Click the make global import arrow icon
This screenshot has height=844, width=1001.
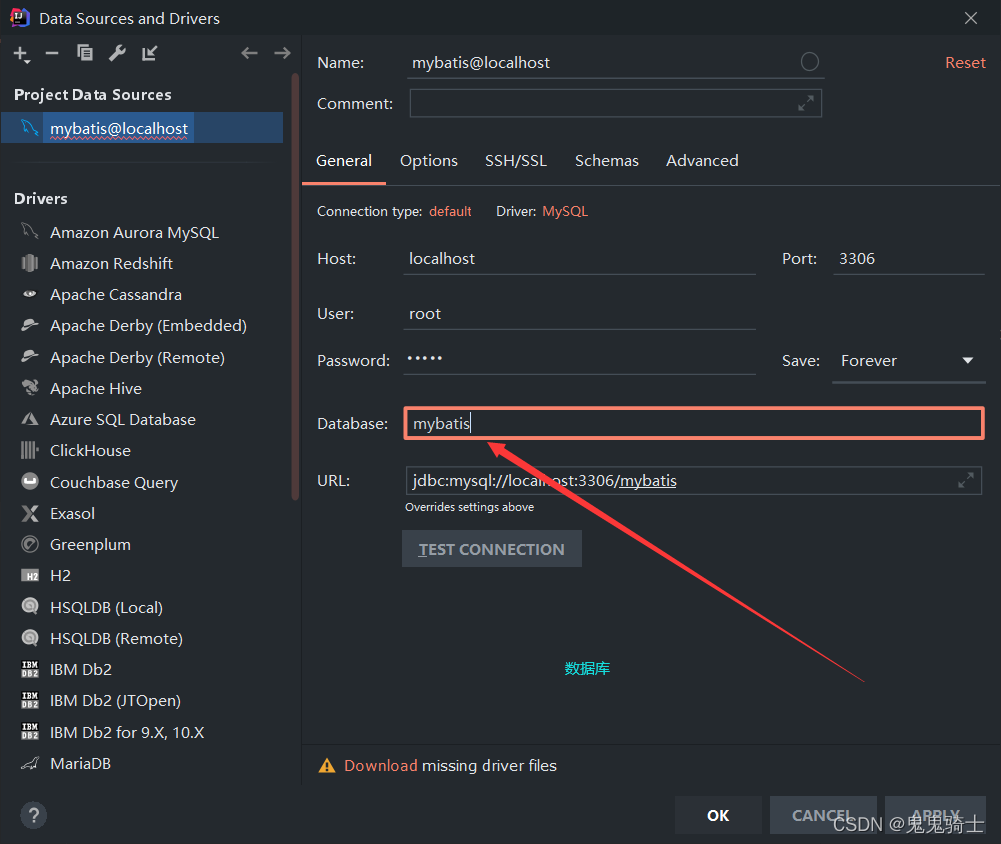149,53
